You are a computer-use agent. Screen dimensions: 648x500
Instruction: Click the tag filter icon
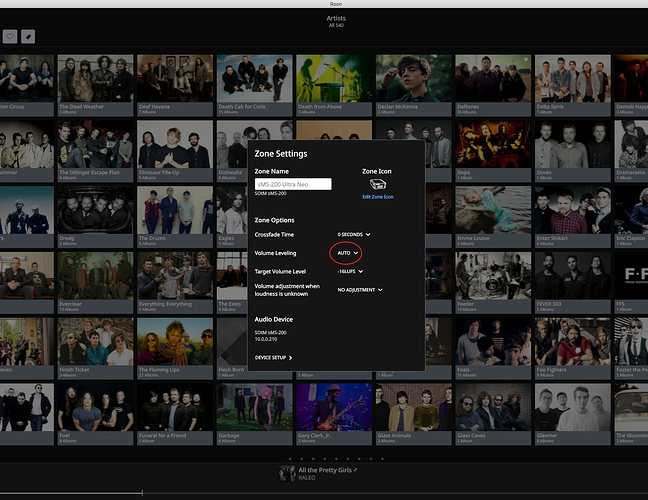[x=28, y=36]
